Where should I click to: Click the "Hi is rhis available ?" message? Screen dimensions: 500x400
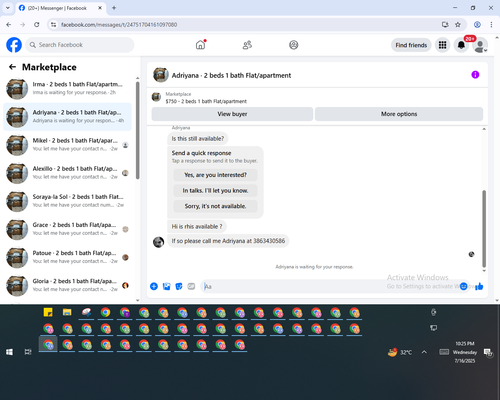coord(197,226)
